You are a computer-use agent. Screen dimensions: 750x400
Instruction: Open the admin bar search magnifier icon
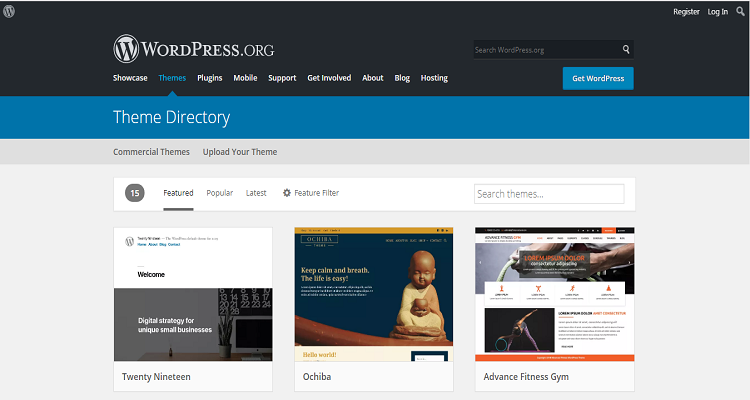click(740, 11)
